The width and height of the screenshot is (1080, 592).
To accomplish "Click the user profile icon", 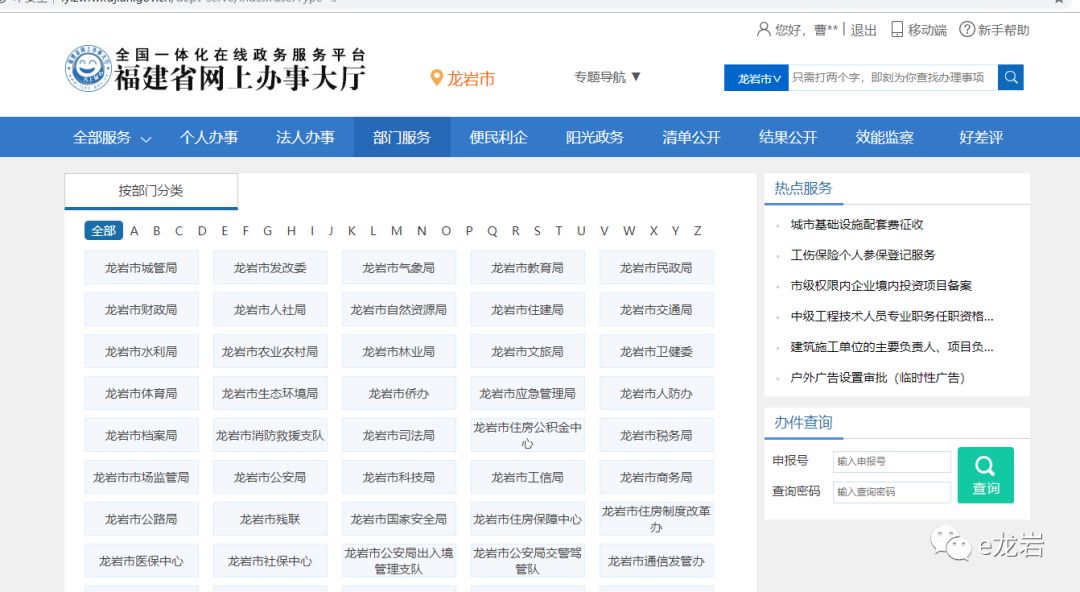I will point(764,30).
